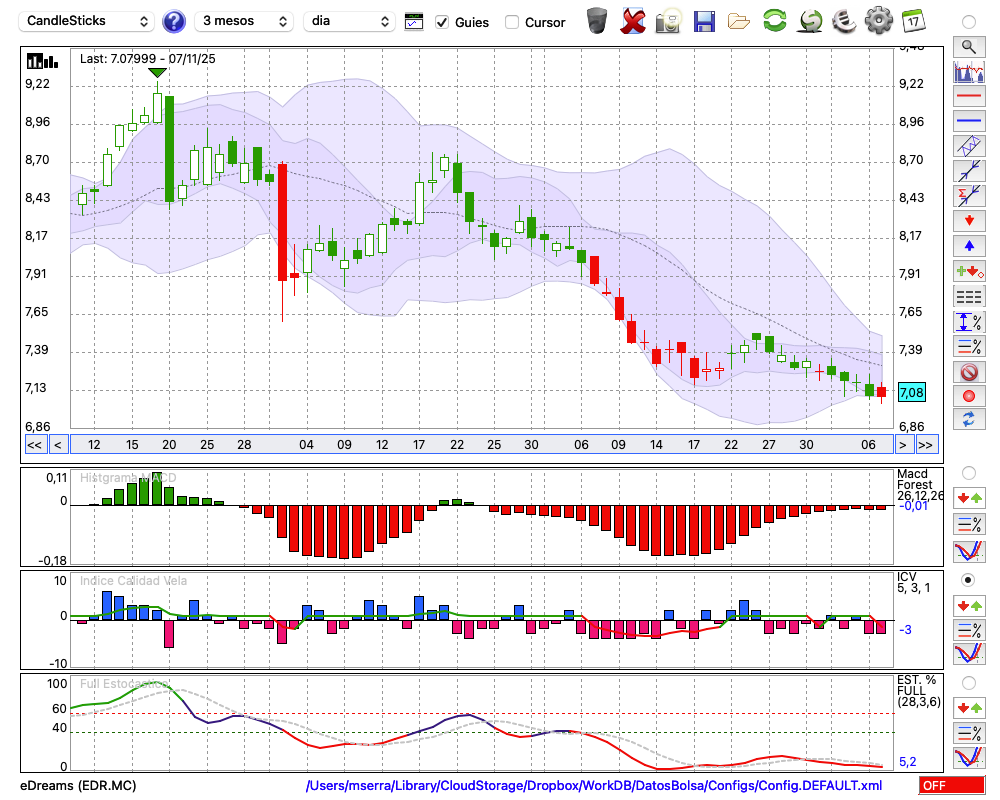Open settings with the gear icon
Image resolution: width=1000 pixels, height=800 pixels.
click(x=878, y=21)
